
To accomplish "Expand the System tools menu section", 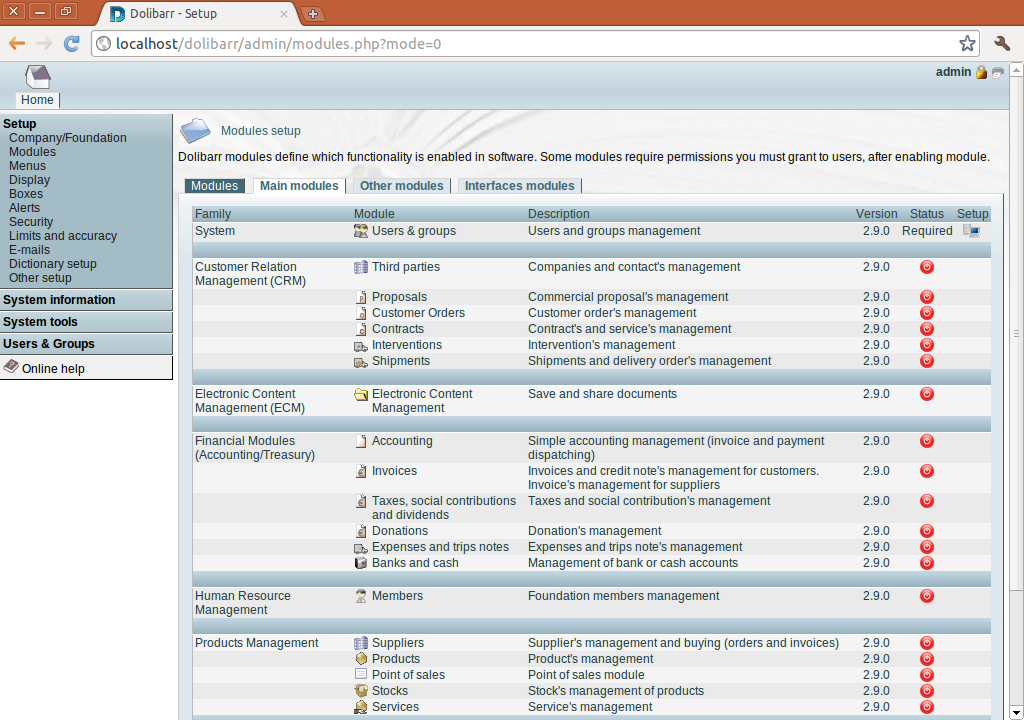I will pos(40,322).
